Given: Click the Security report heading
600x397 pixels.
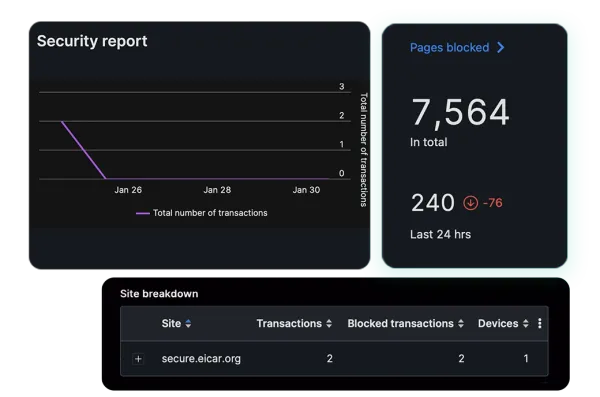Looking at the screenshot, I should 92,41.
